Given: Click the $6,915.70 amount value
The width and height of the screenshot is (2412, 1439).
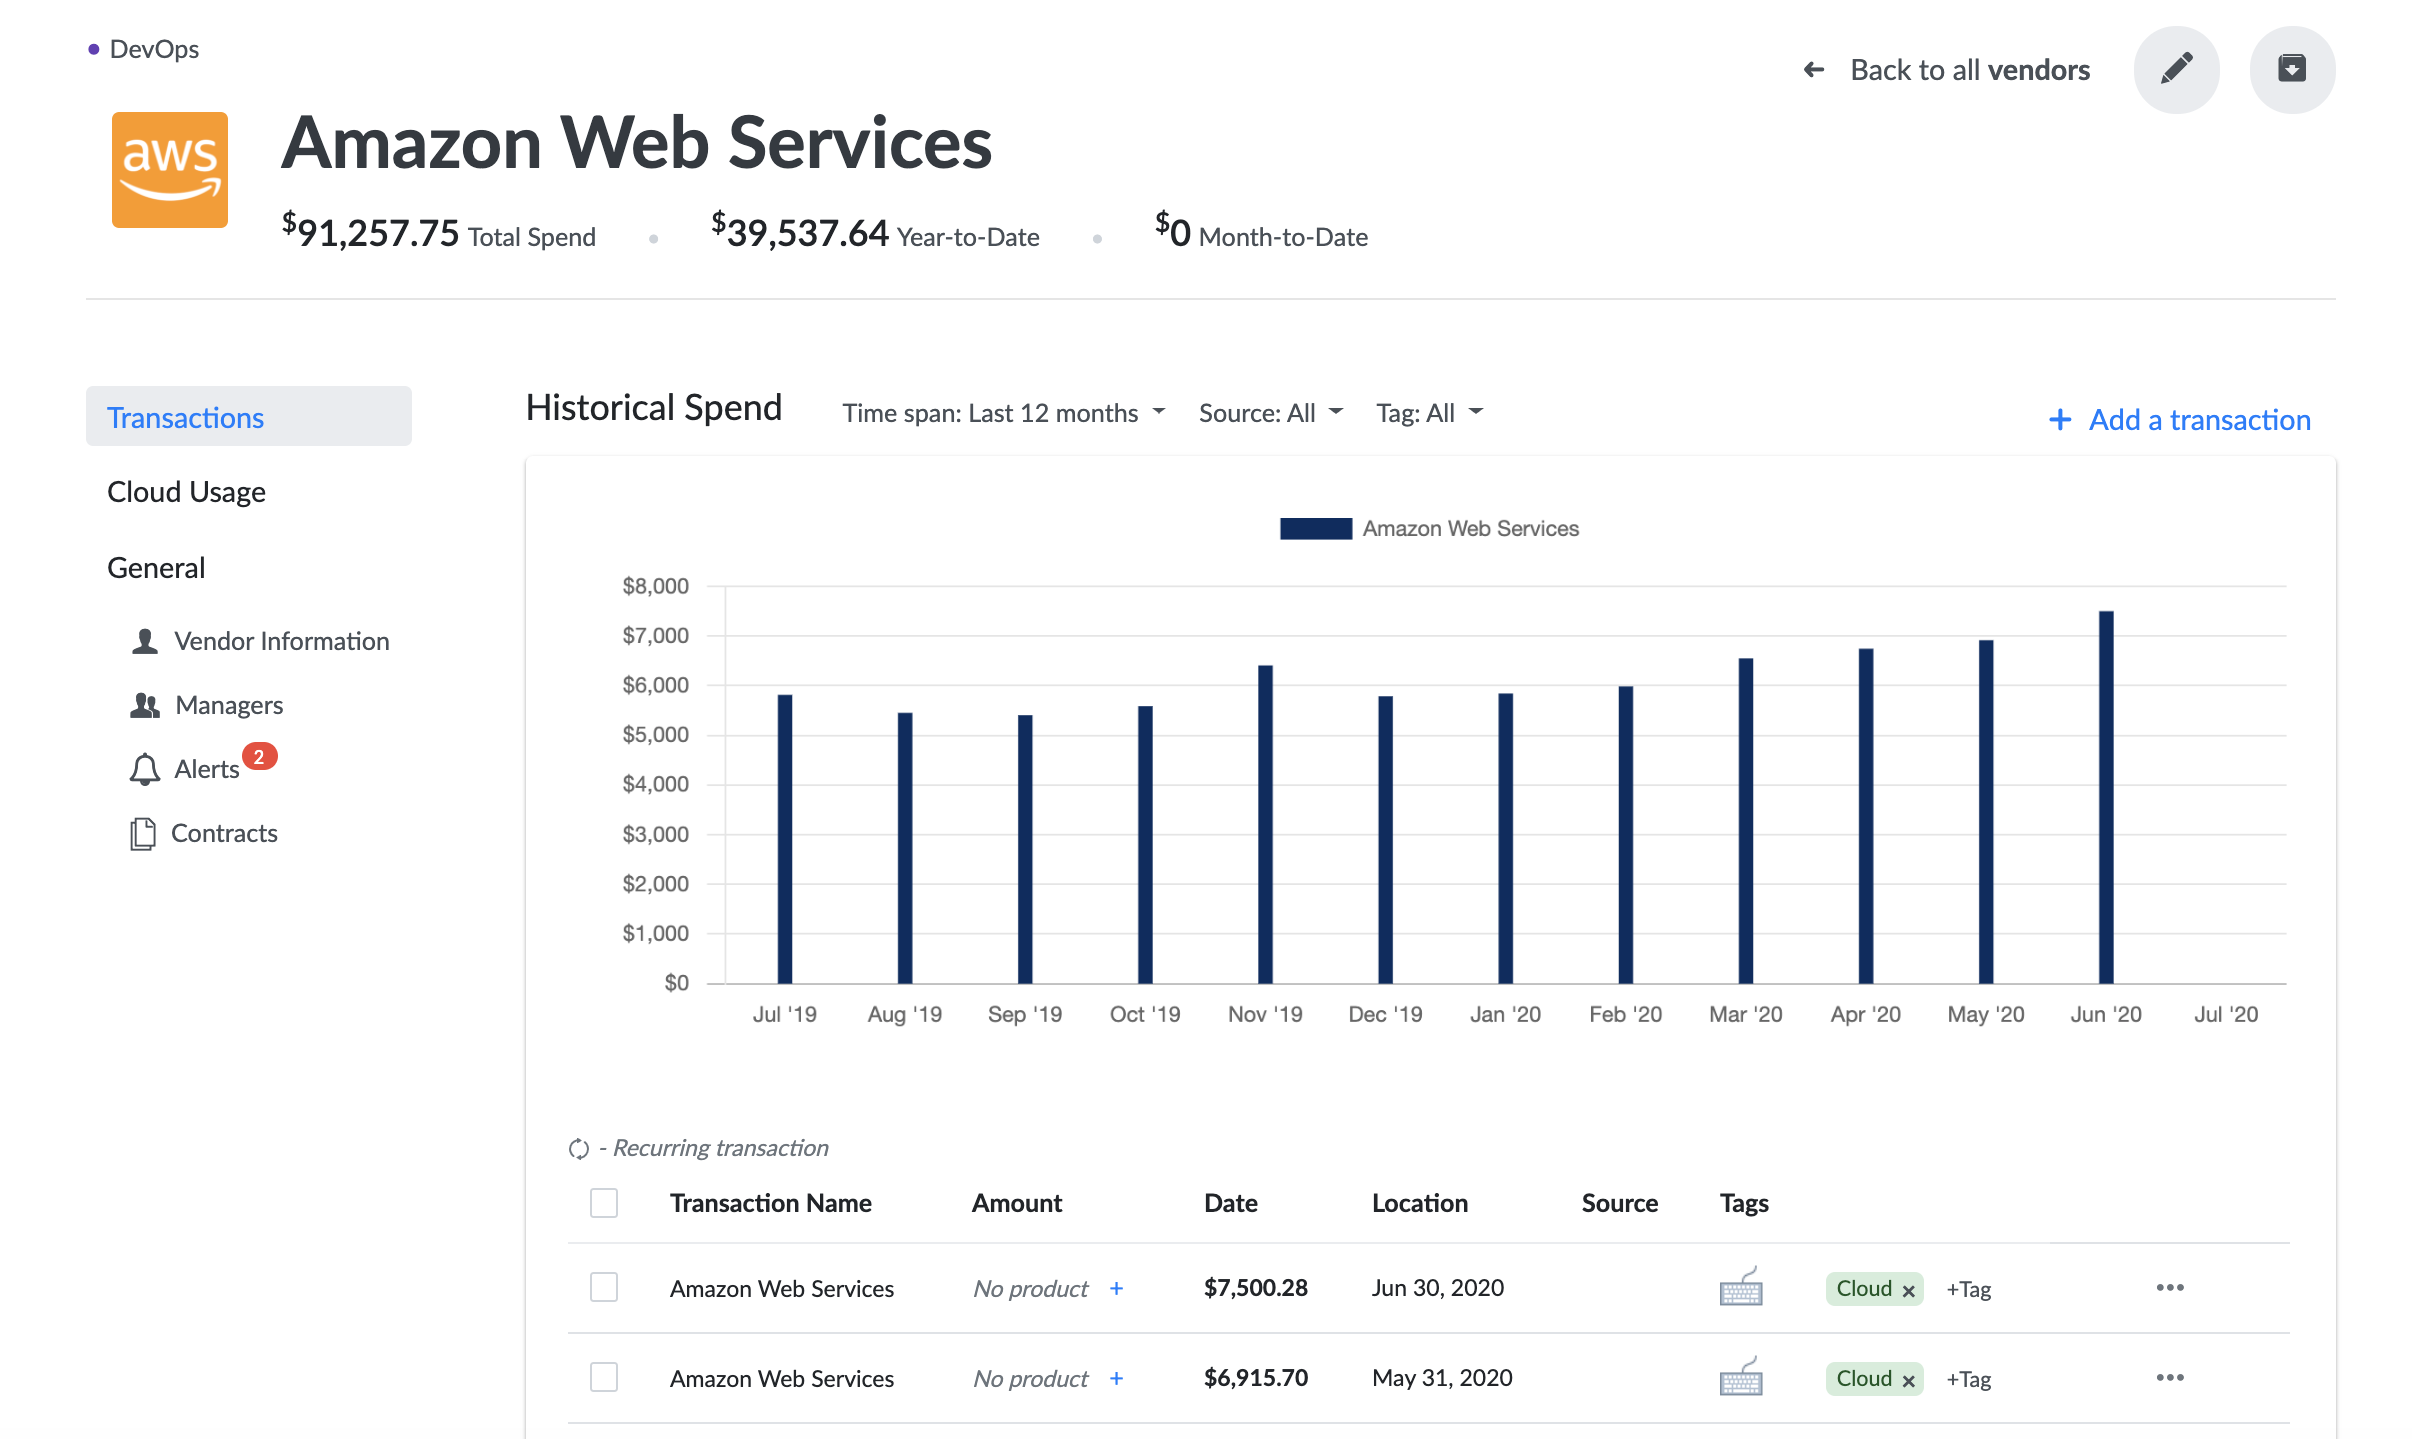Looking at the screenshot, I should 1256,1378.
